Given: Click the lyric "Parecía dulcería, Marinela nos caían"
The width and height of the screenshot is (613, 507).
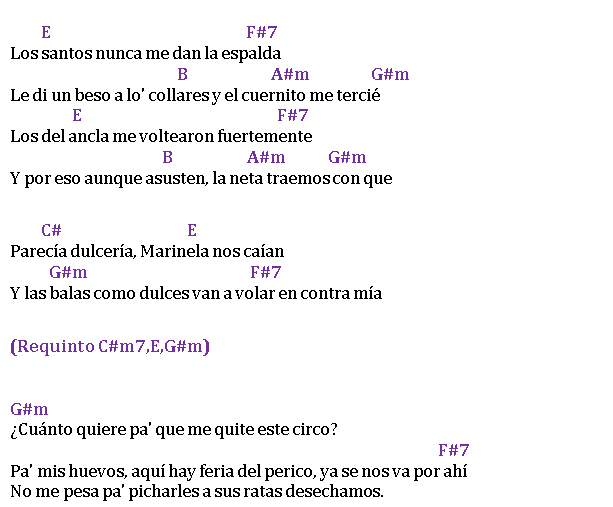Looking at the screenshot, I should (x=147, y=251).
